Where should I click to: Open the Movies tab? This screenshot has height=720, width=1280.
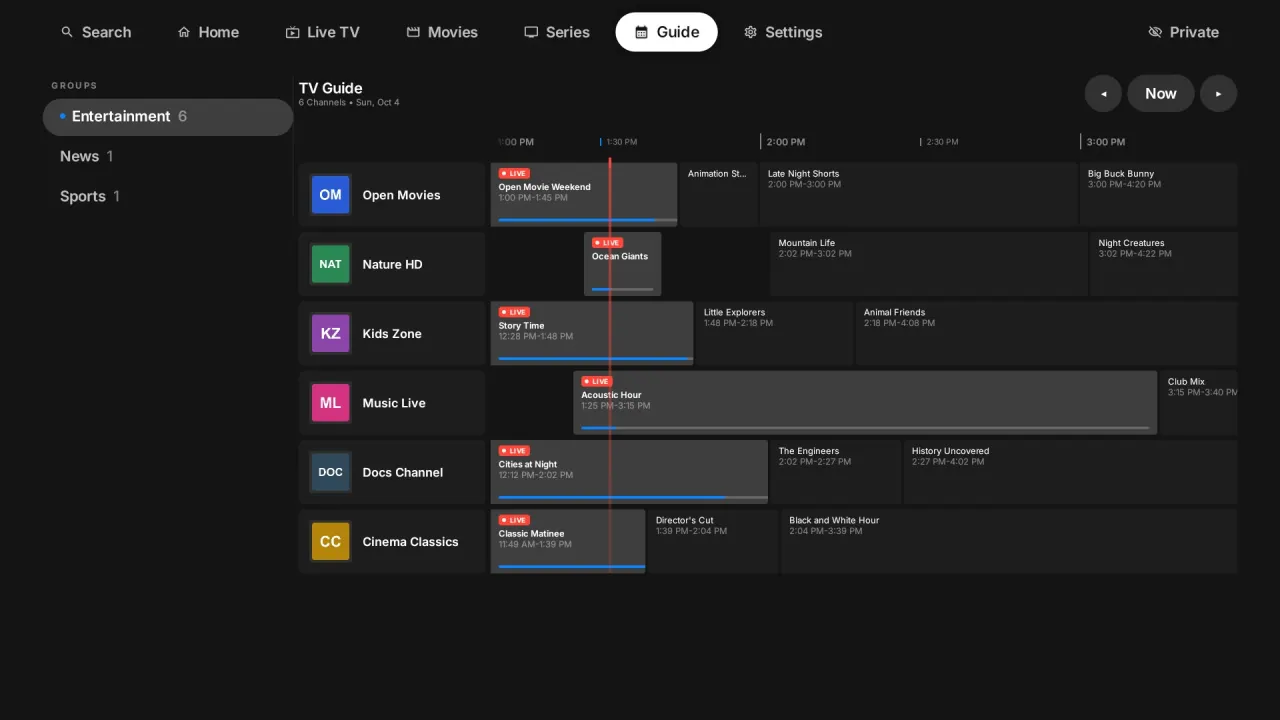coord(442,32)
